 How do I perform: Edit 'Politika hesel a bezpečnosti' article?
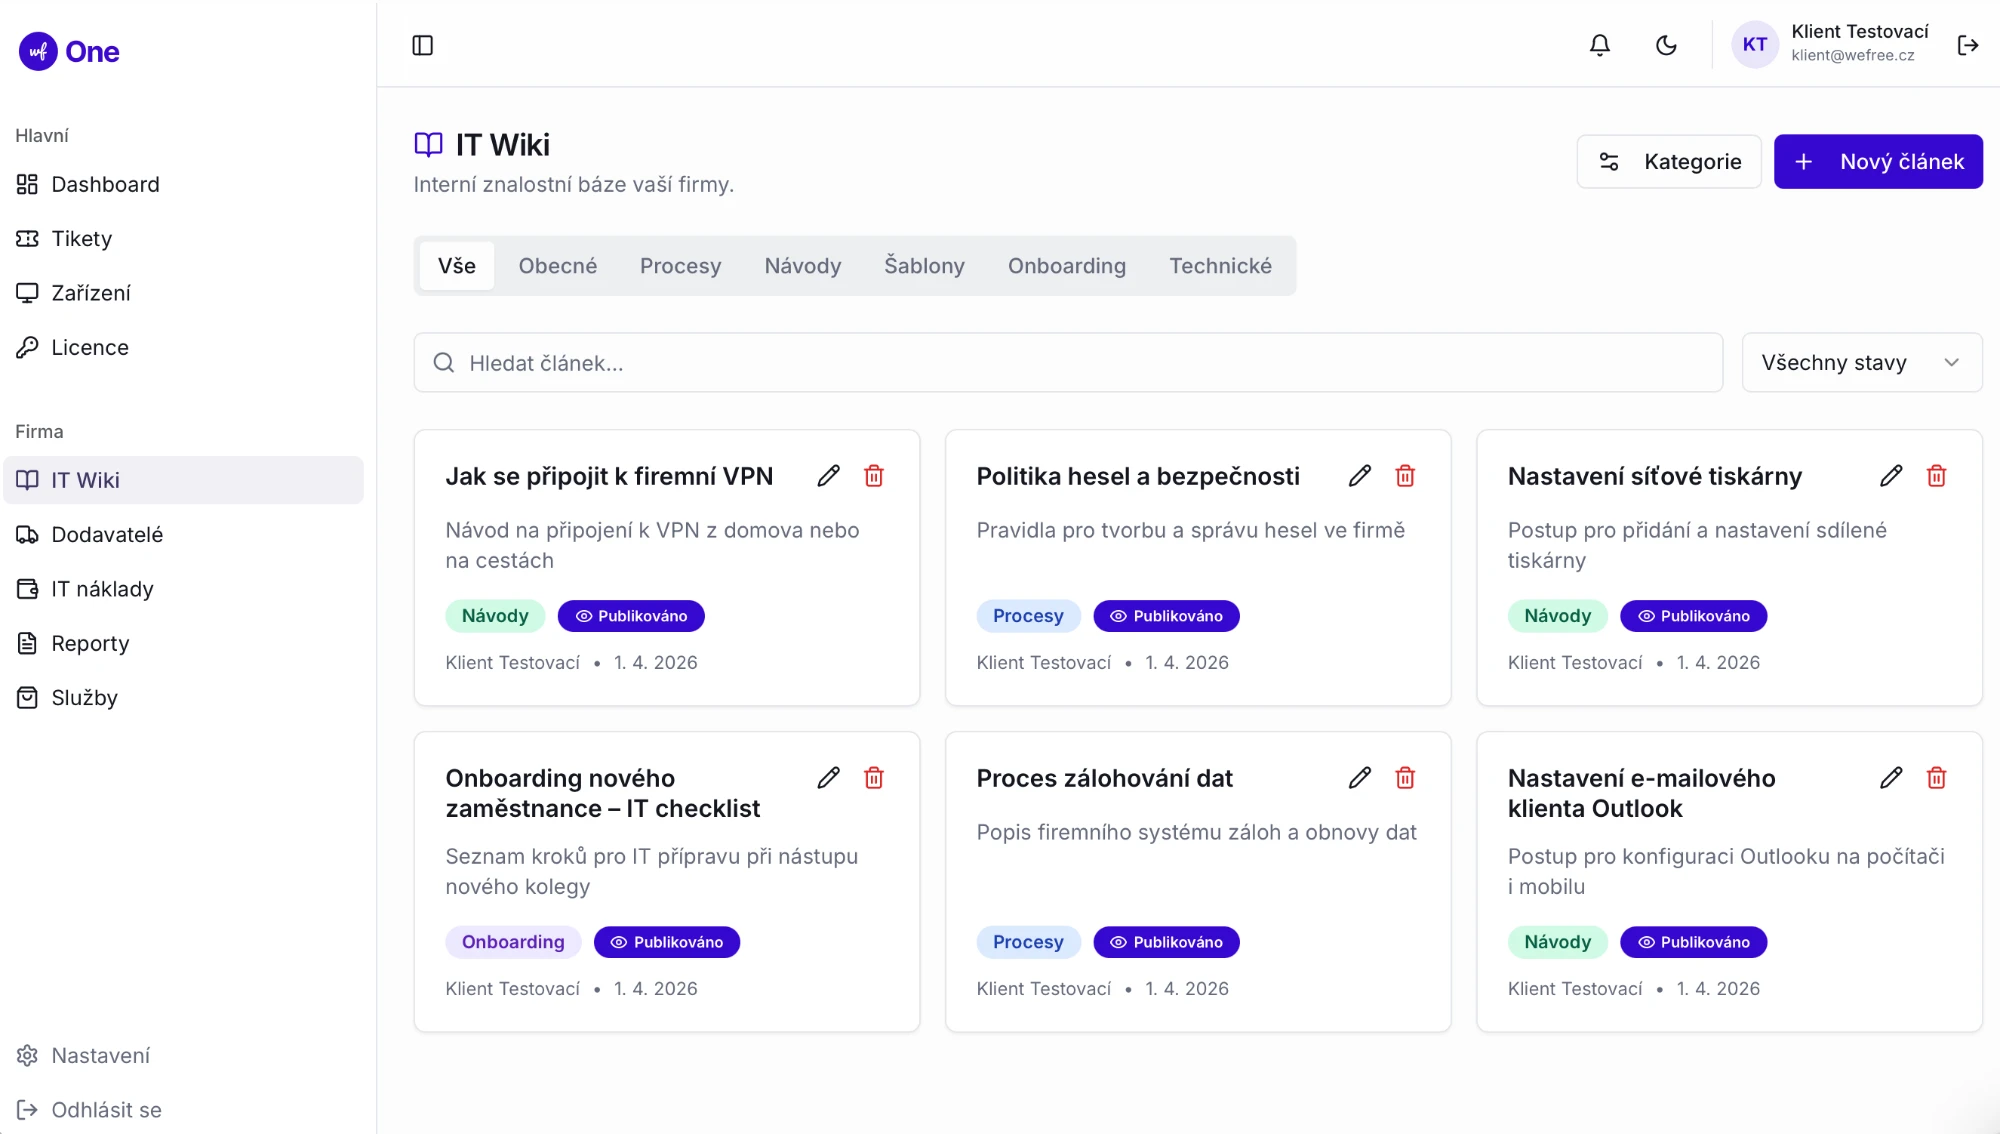pos(1359,476)
